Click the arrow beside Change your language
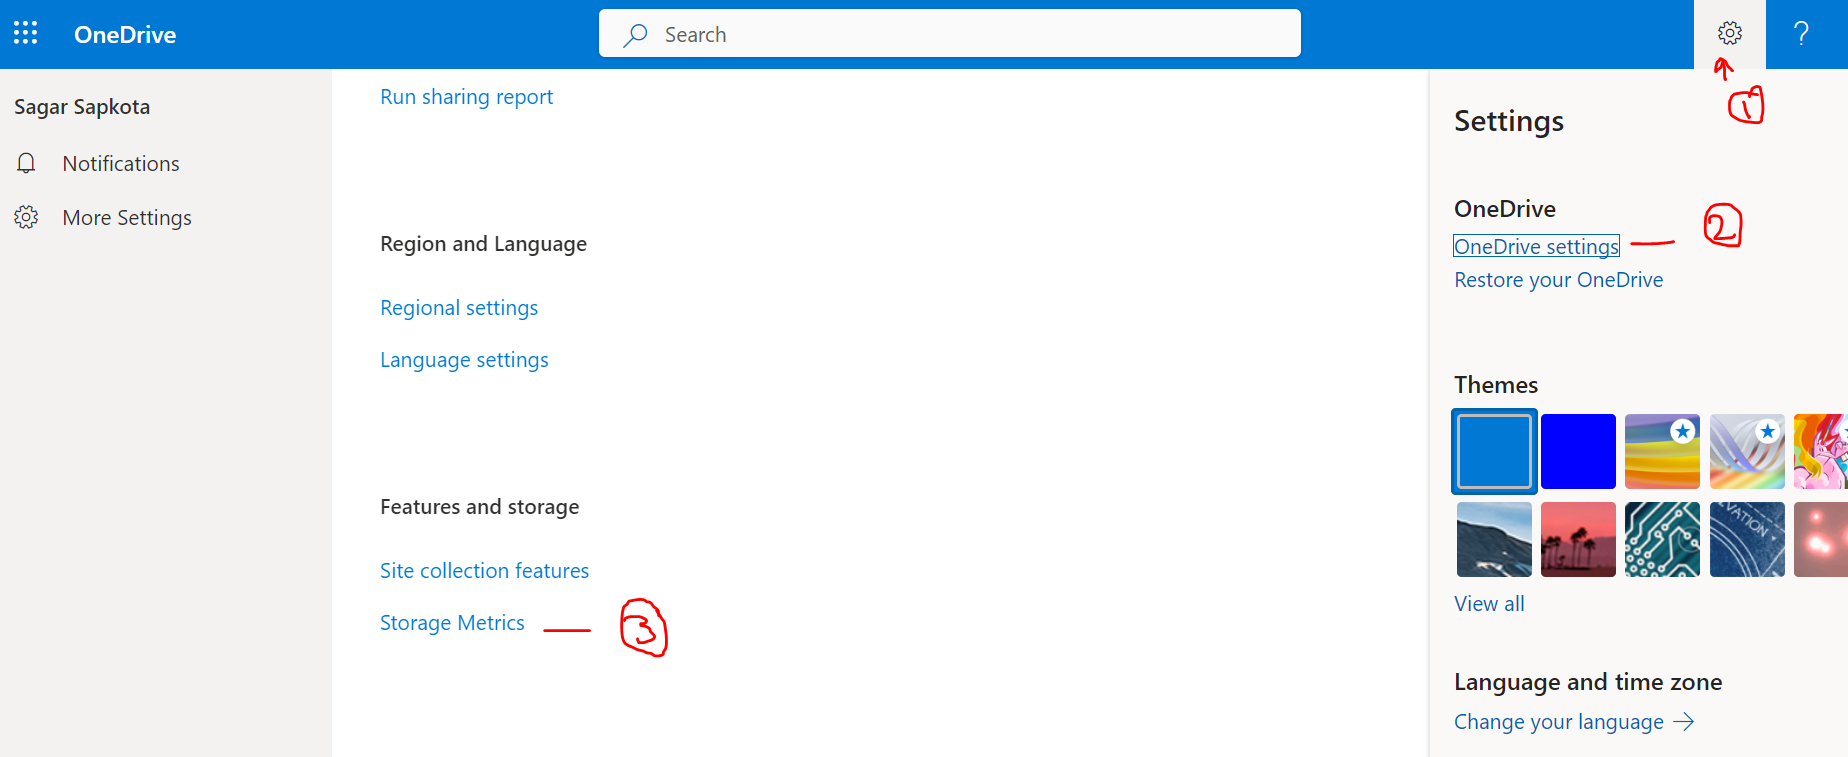The height and width of the screenshot is (757, 1848). (x=1685, y=722)
